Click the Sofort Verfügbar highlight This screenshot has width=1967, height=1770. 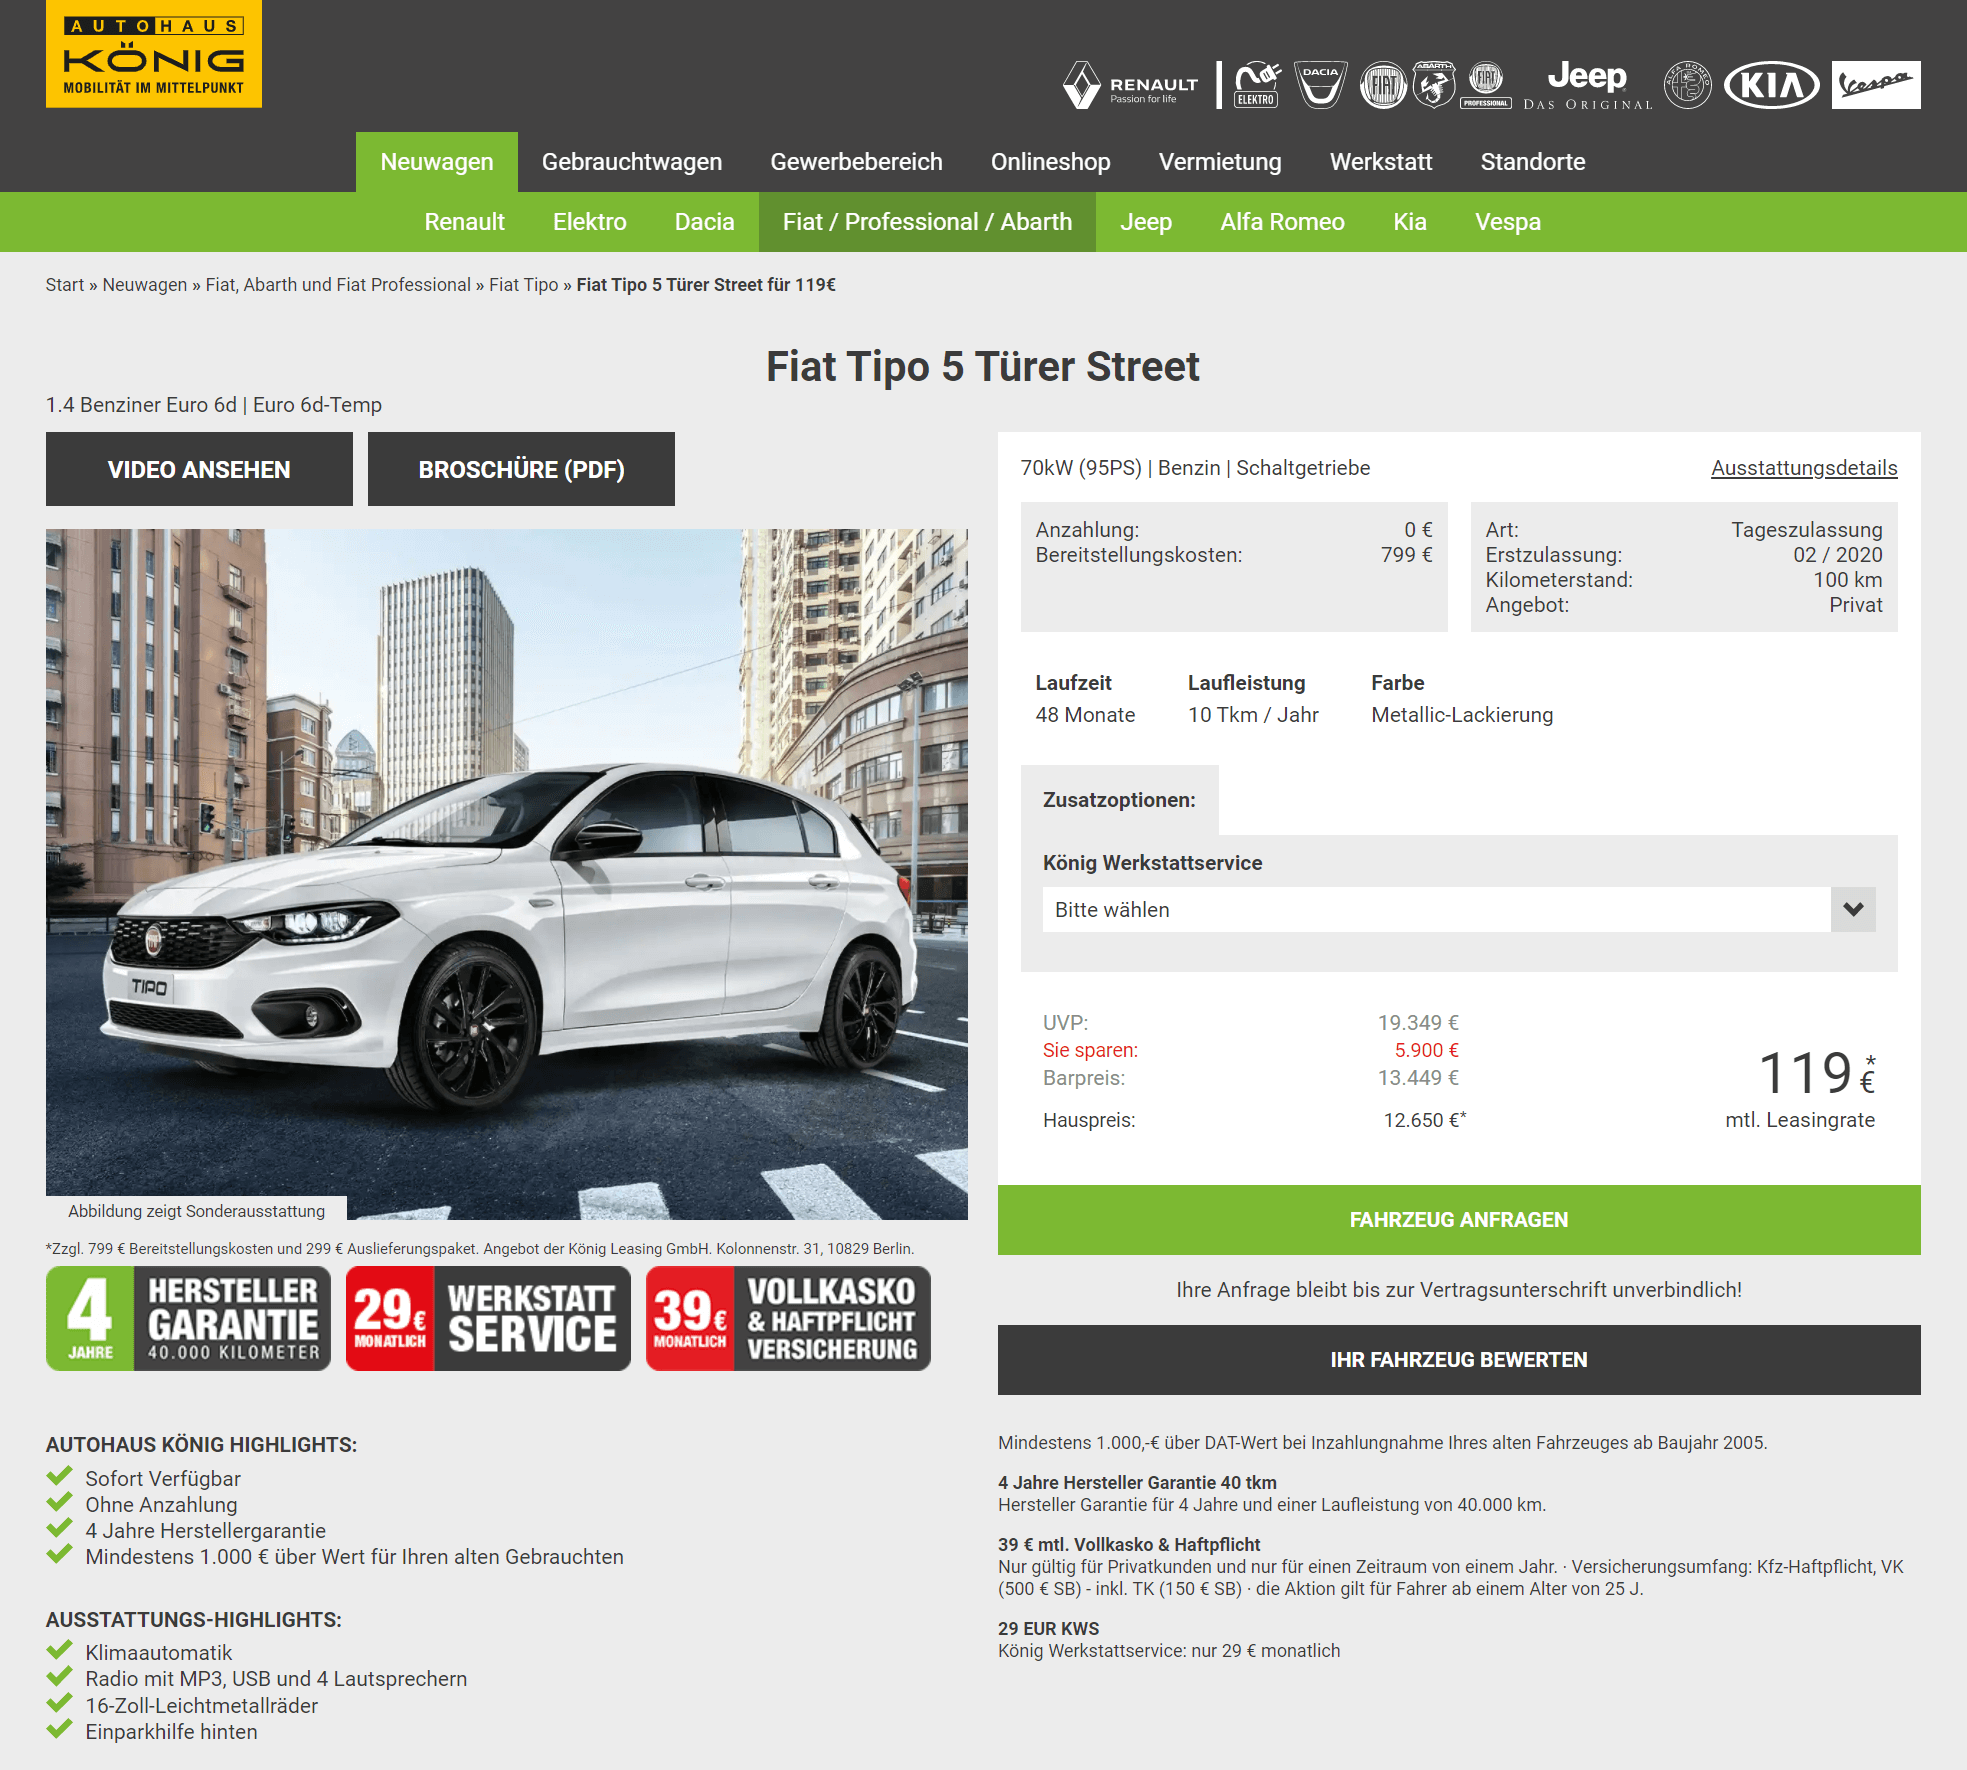(163, 1479)
